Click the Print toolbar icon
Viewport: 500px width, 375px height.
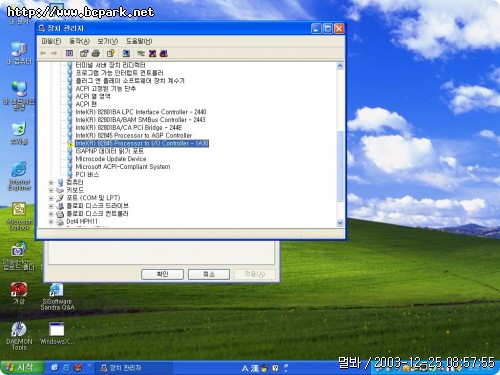point(96,53)
